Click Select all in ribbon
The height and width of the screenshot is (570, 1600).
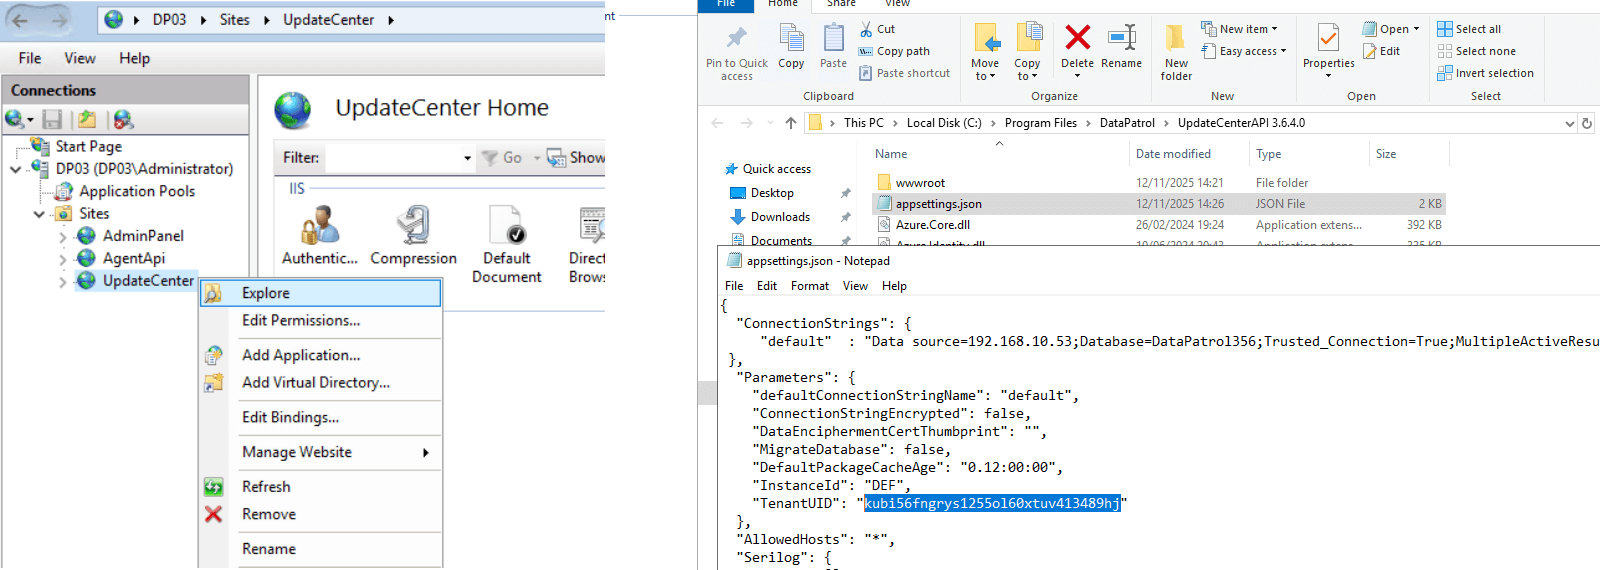point(1477,29)
